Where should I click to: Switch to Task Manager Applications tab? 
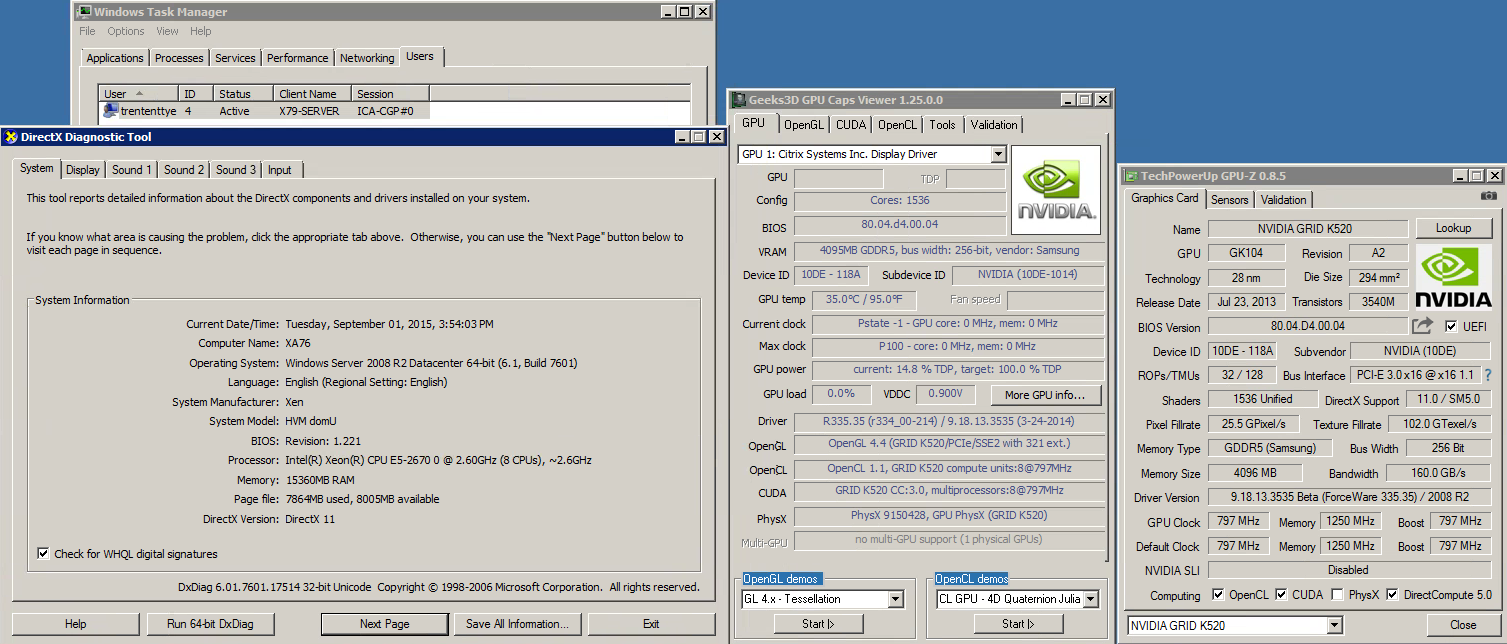click(x=115, y=58)
